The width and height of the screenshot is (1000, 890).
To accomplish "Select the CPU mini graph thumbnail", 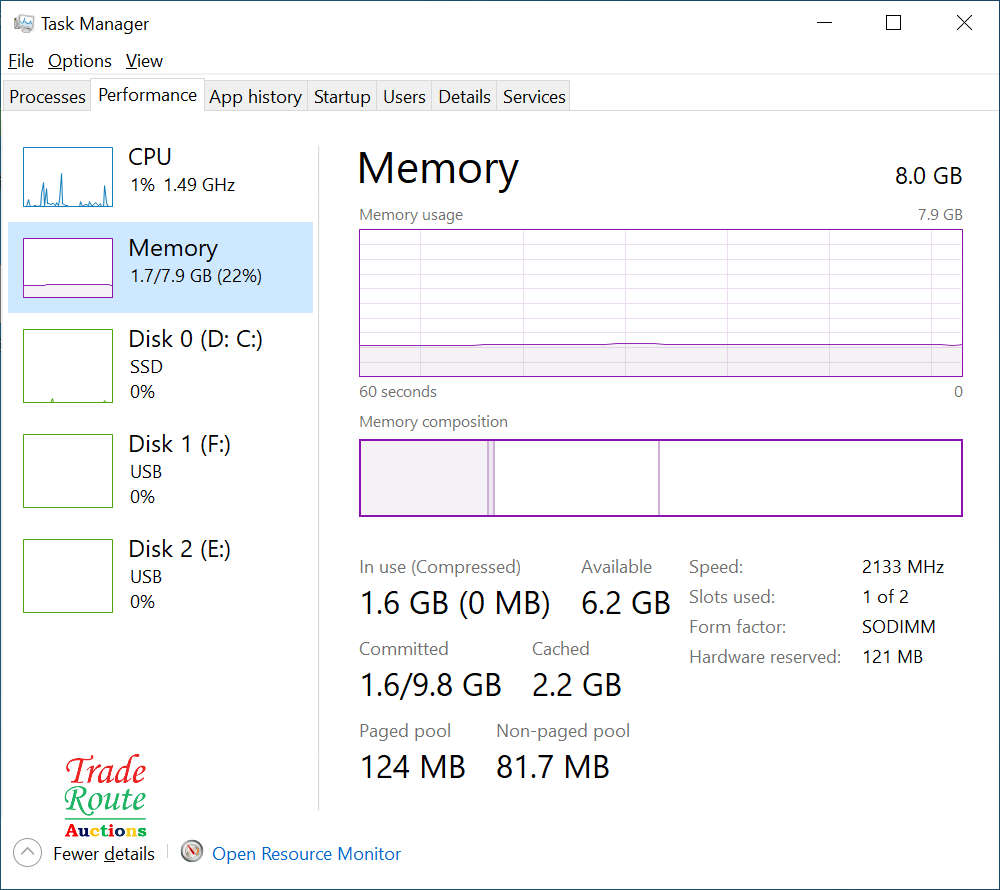I will 68,177.
